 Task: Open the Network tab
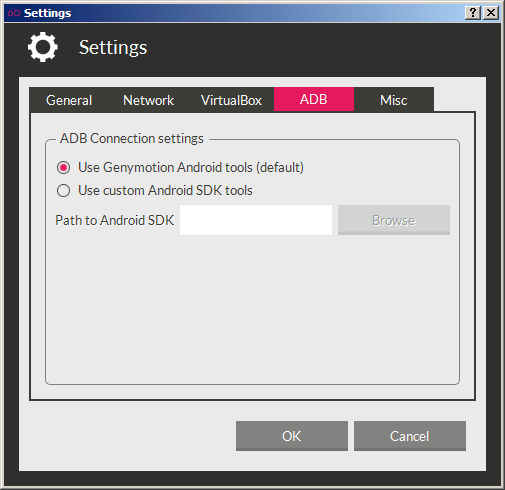click(148, 100)
